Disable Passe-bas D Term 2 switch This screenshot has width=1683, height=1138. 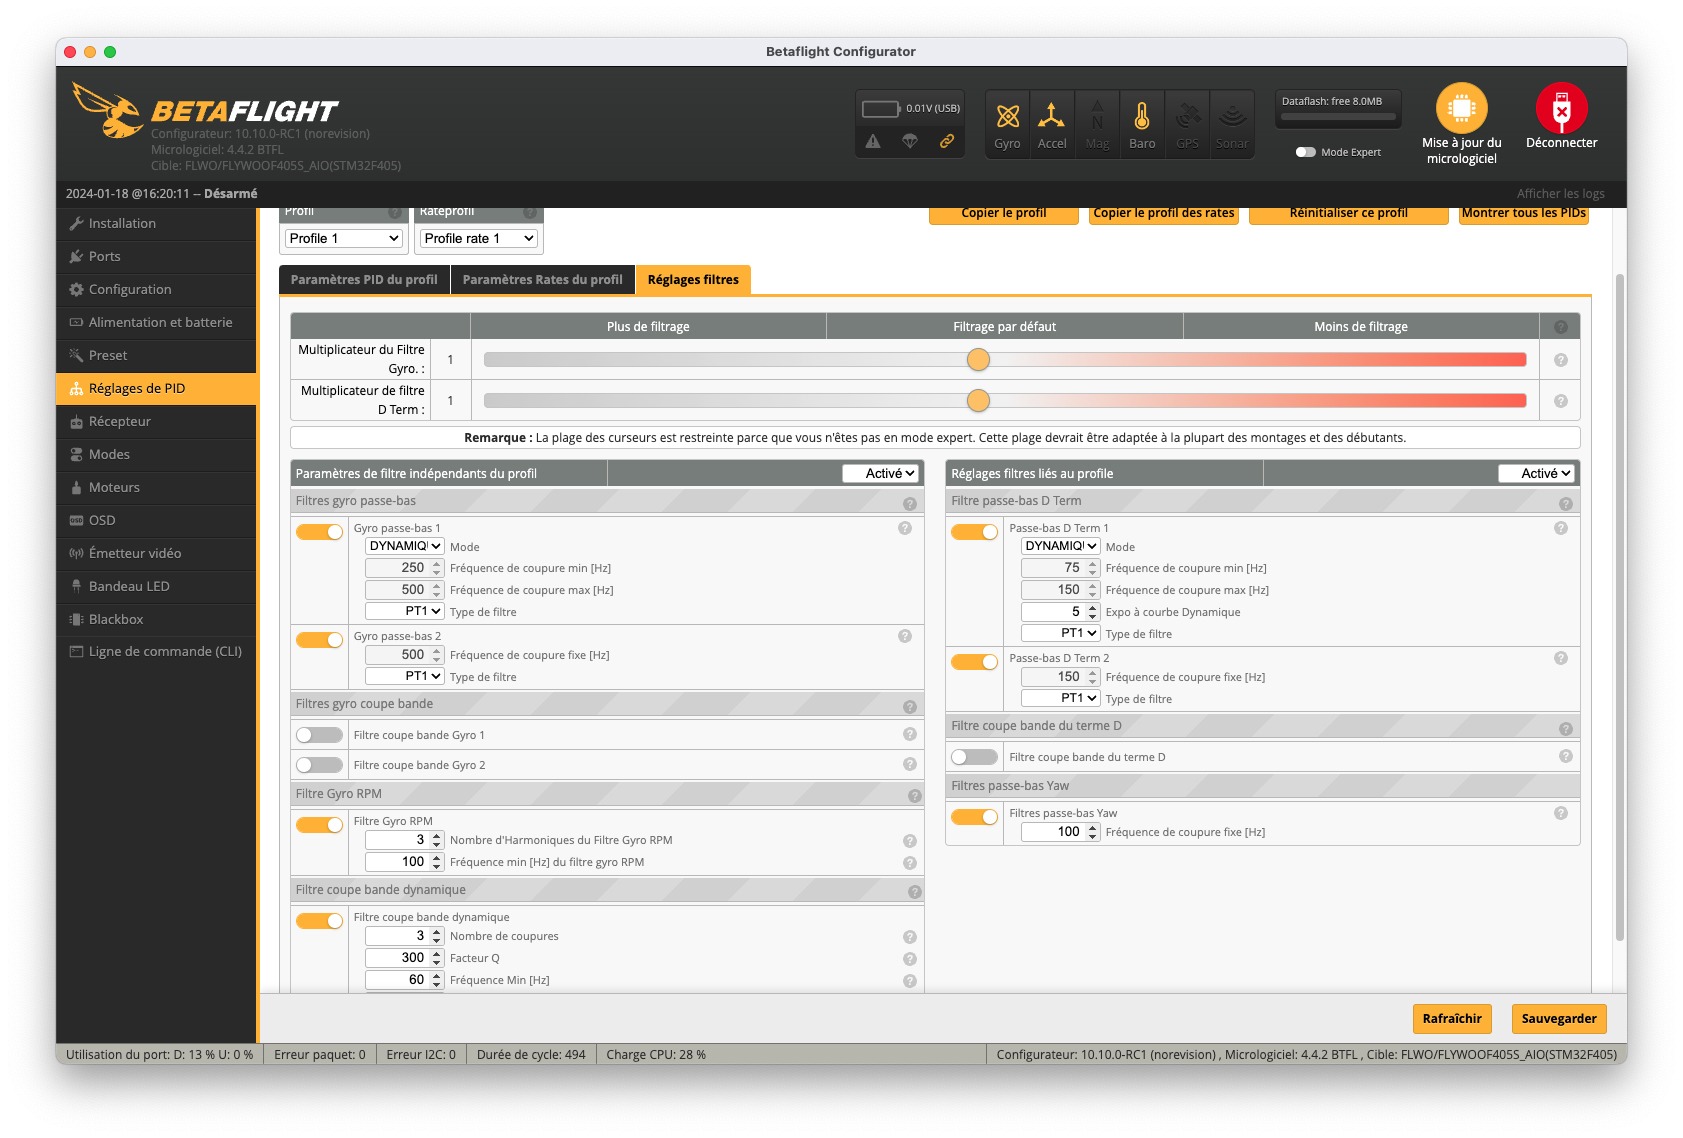click(974, 662)
